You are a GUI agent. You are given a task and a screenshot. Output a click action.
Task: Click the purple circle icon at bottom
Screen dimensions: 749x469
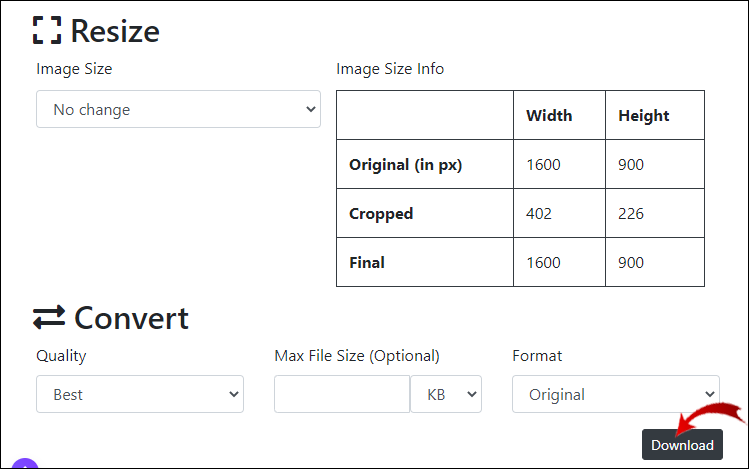[x=25, y=465]
